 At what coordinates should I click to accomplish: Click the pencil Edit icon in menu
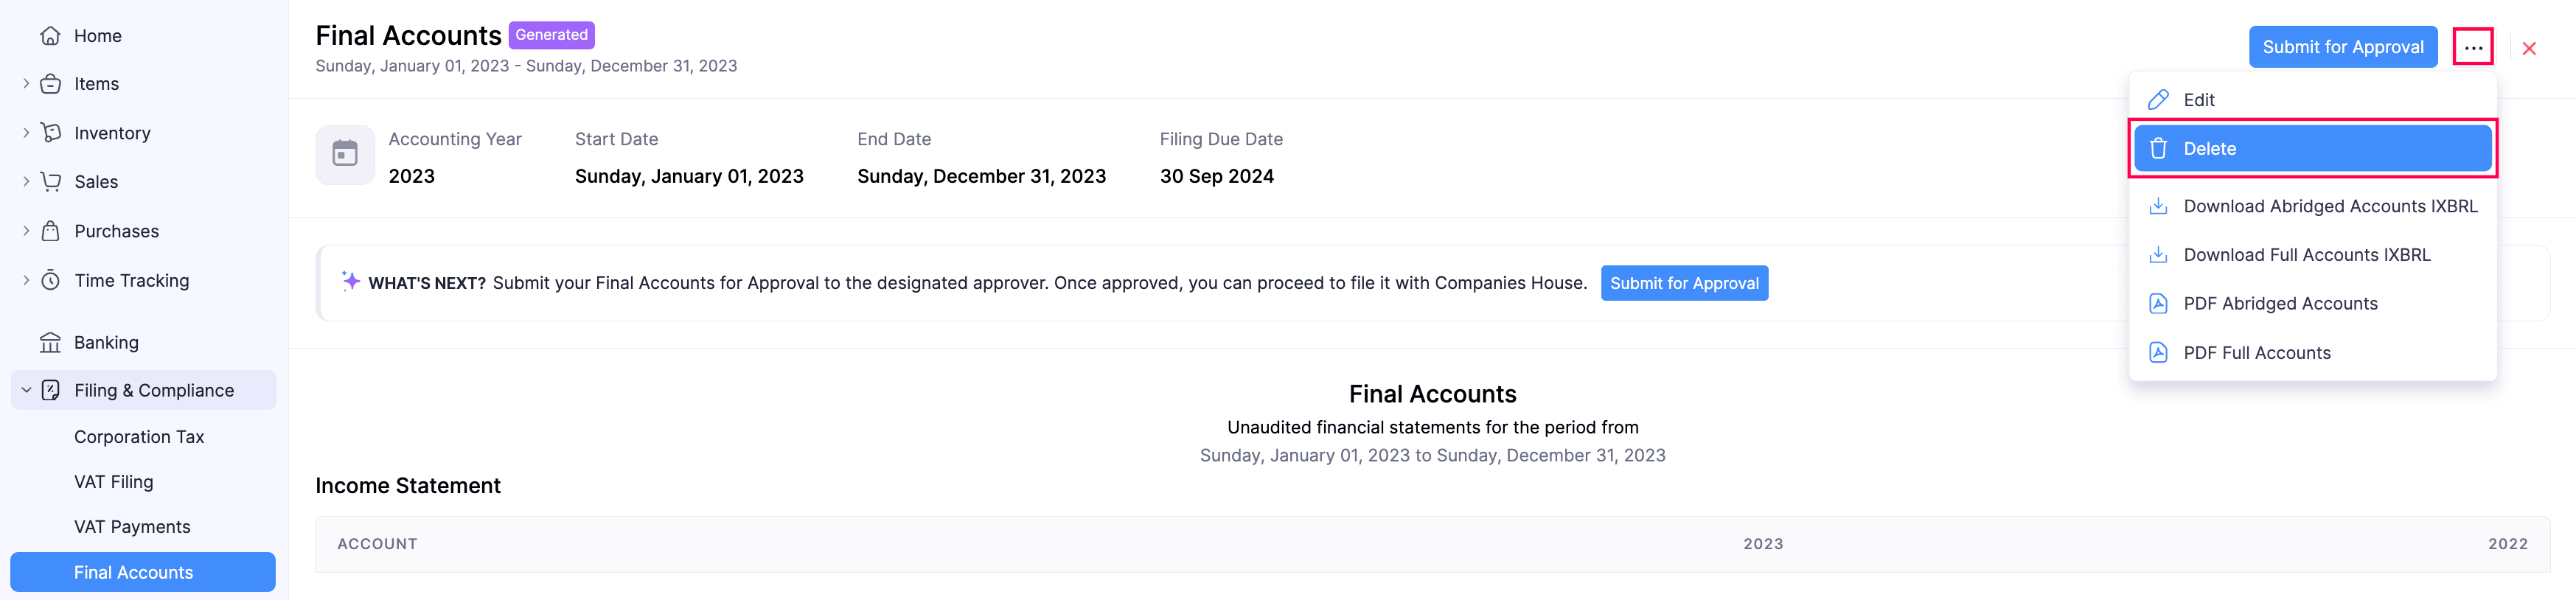2158,100
